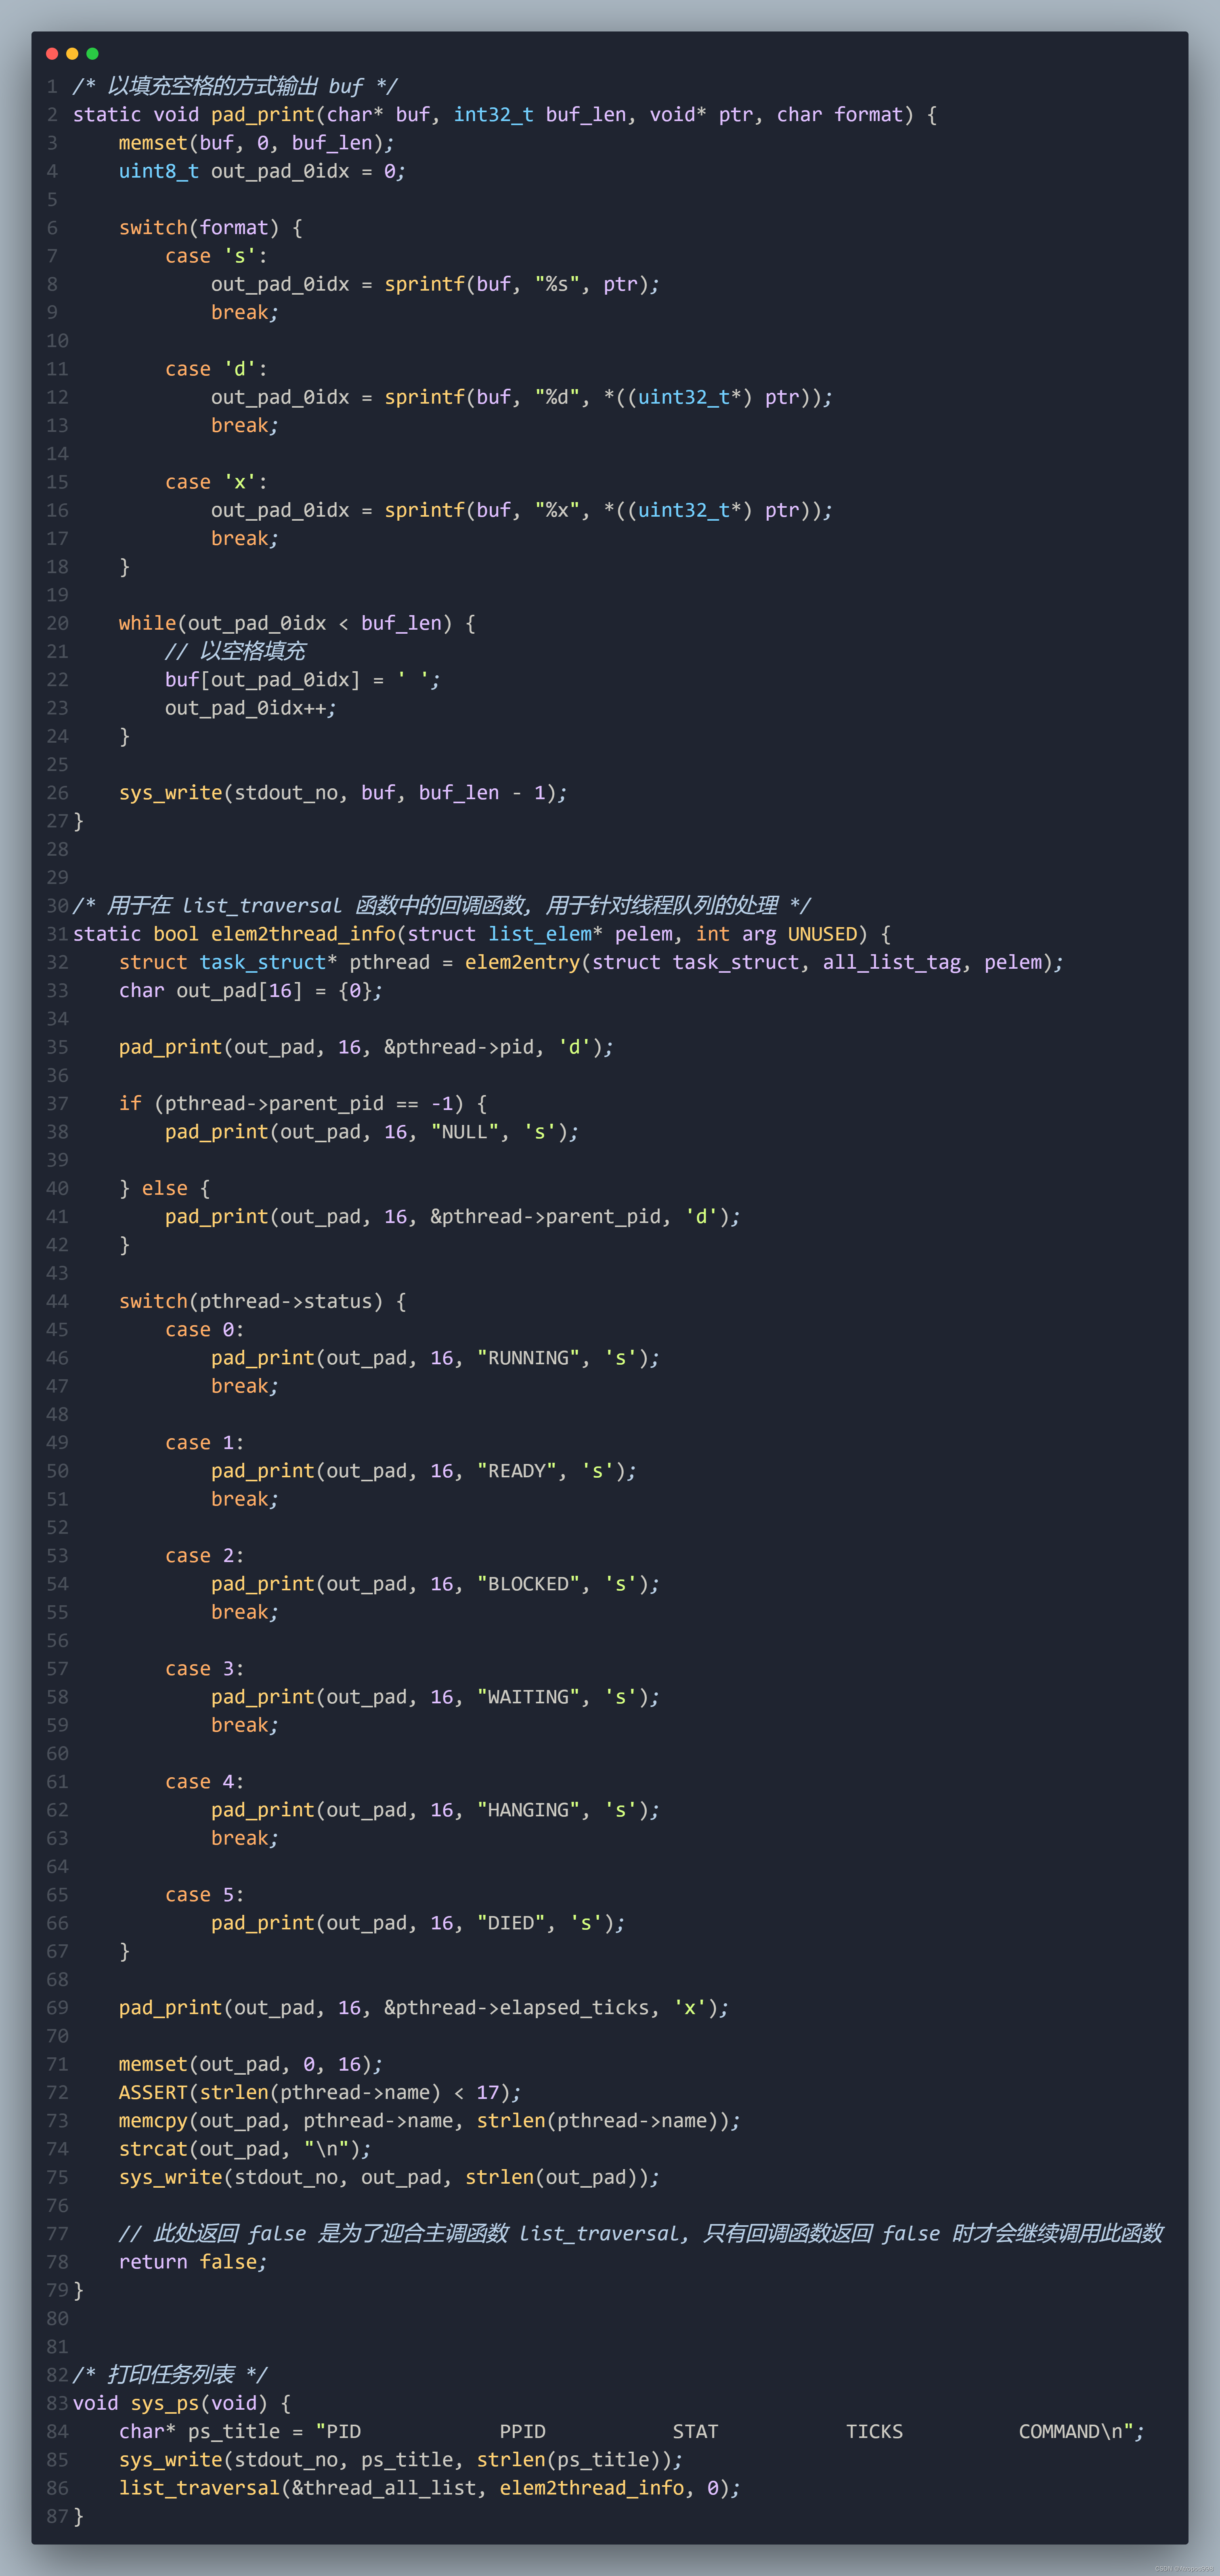
Task: Click the "READY" string
Action: click(516, 1471)
